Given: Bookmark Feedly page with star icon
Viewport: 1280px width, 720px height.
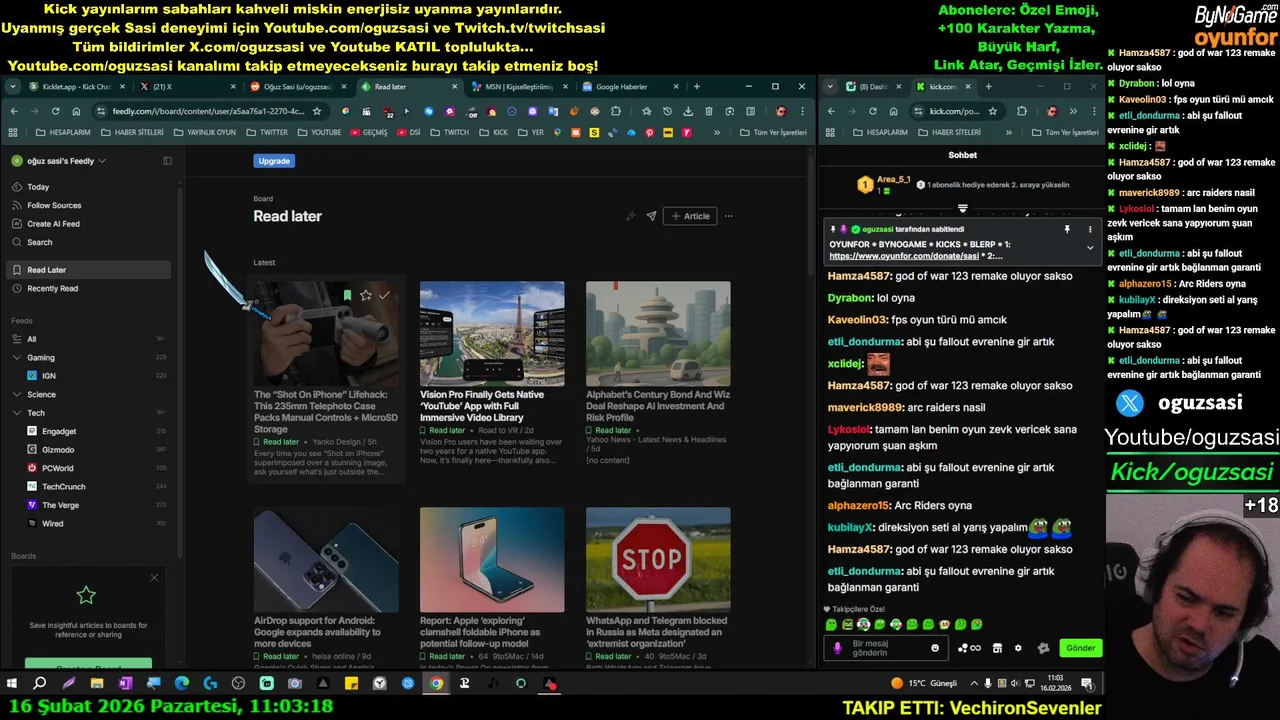Looking at the screenshot, I should (x=317, y=111).
